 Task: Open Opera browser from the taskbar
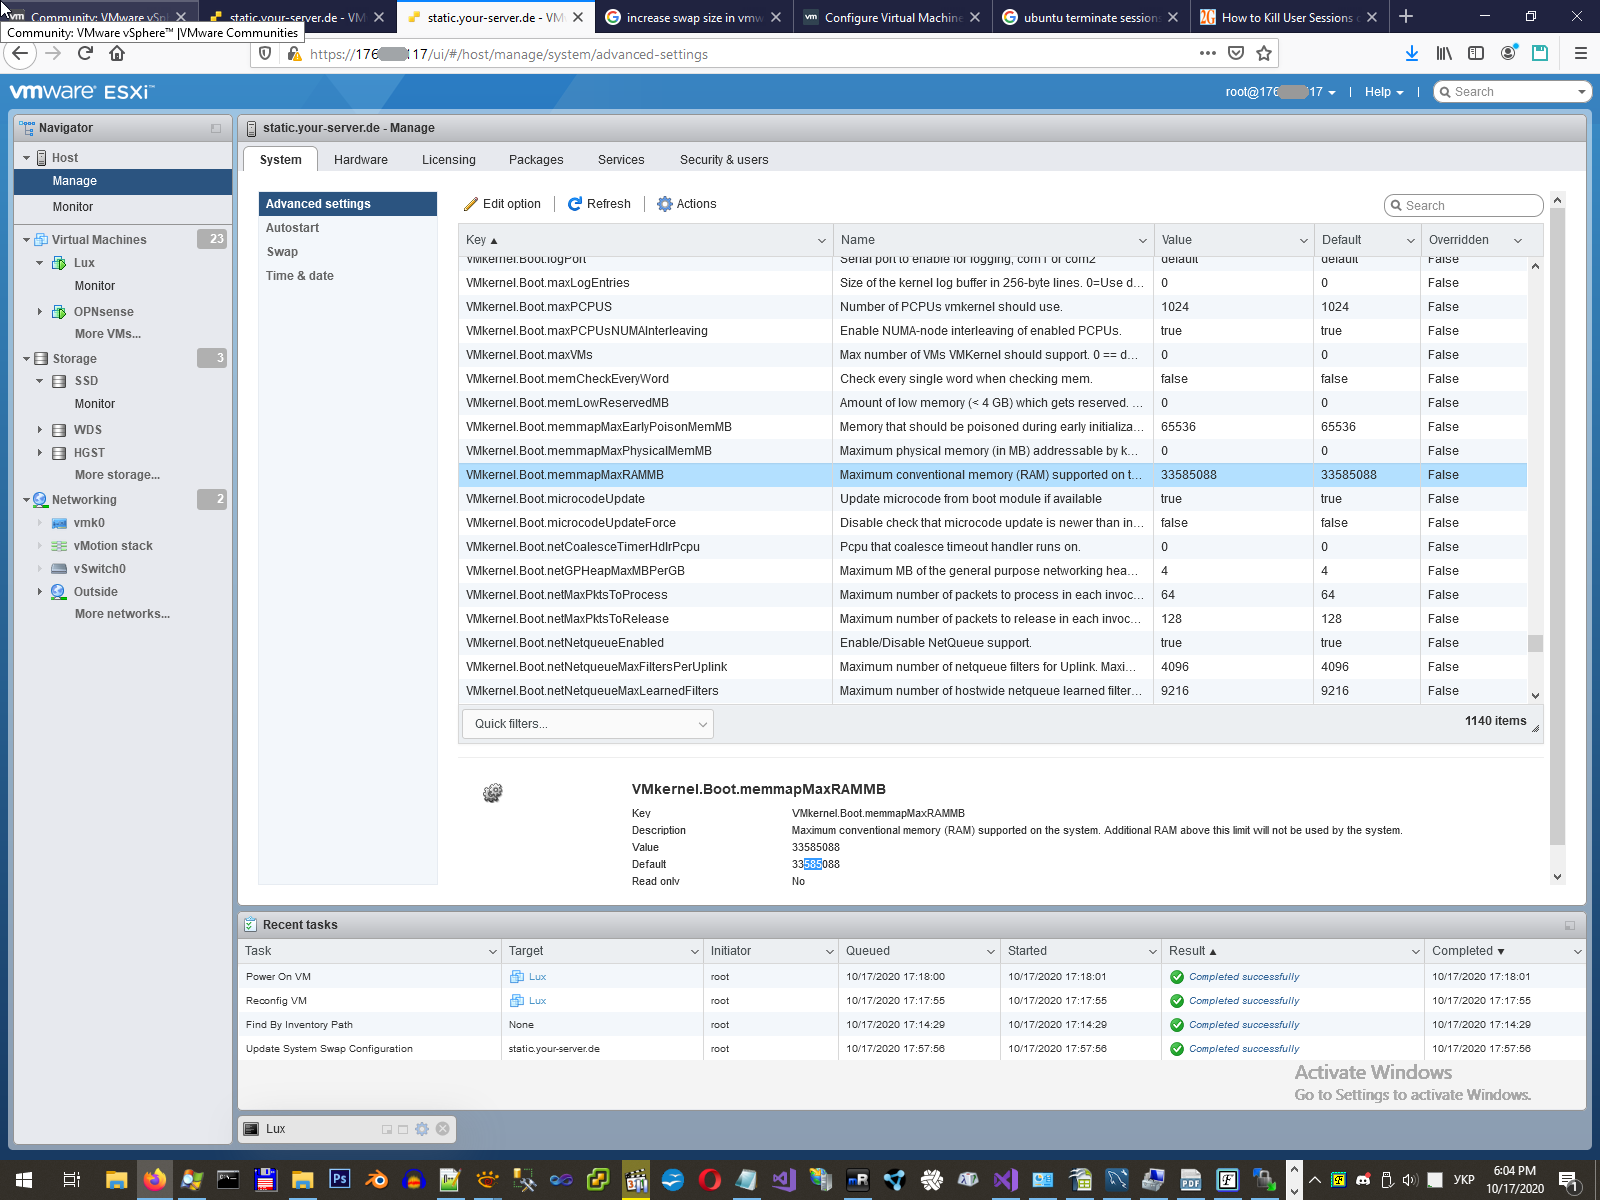[710, 1180]
